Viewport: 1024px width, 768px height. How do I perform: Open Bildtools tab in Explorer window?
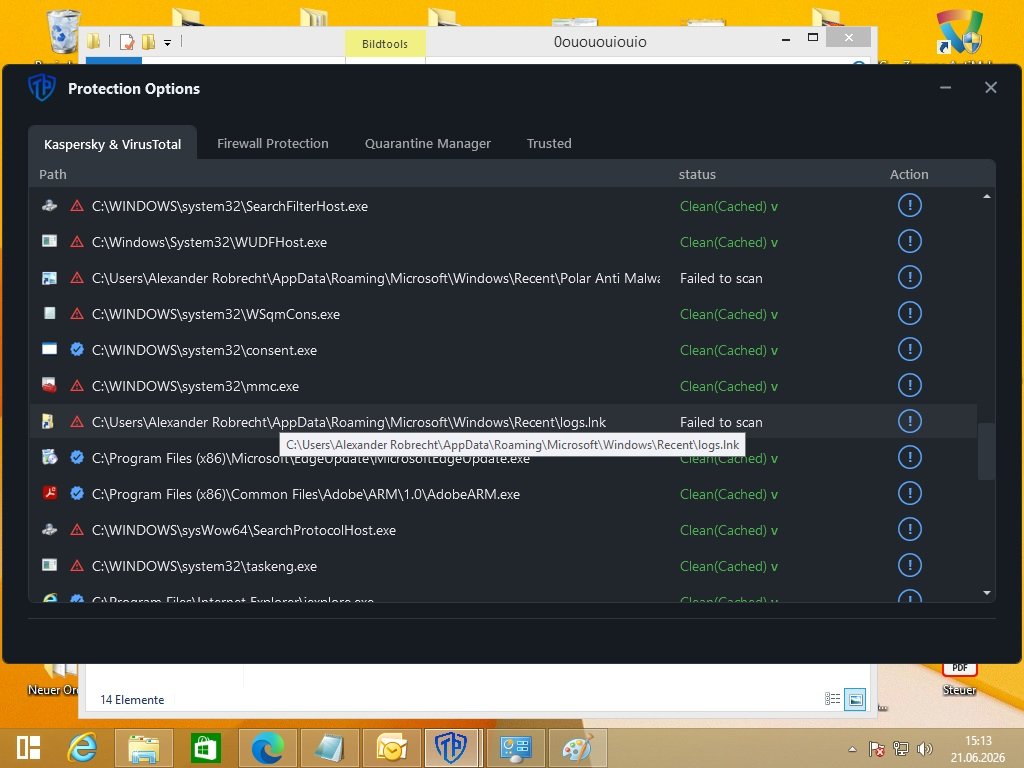385,44
